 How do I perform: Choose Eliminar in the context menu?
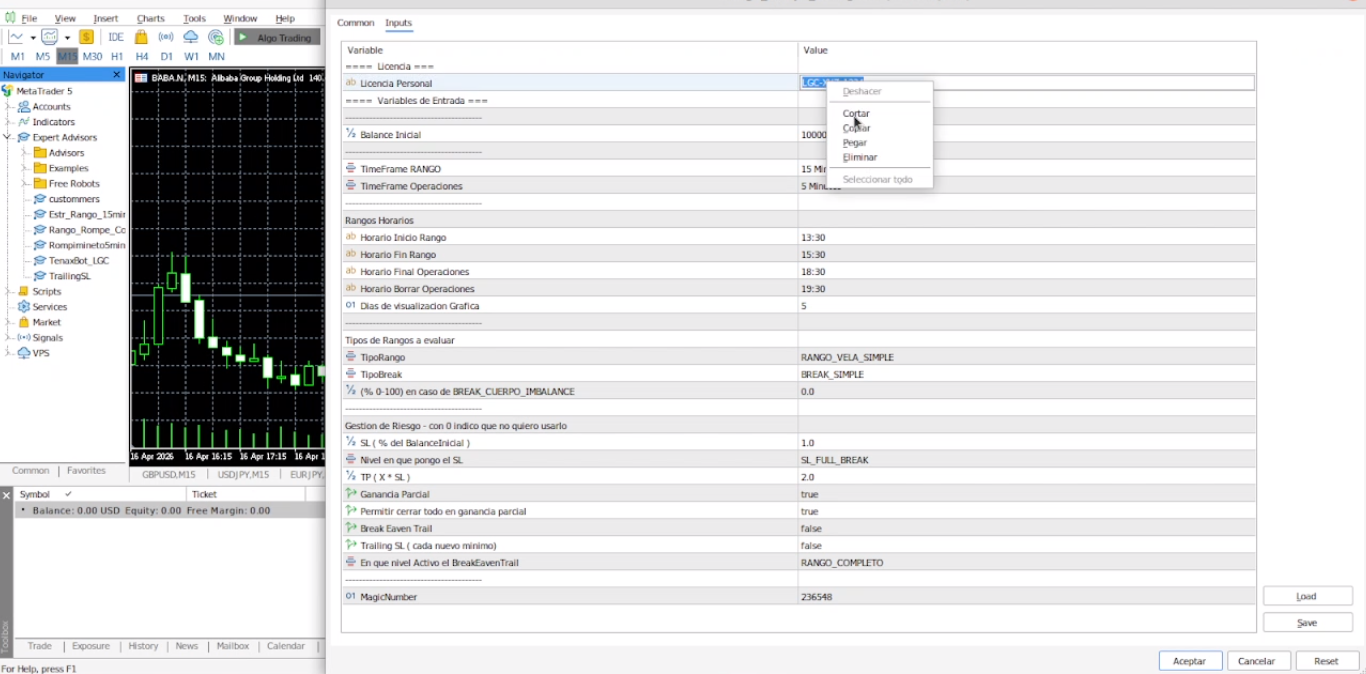pyautogui.click(x=859, y=157)
